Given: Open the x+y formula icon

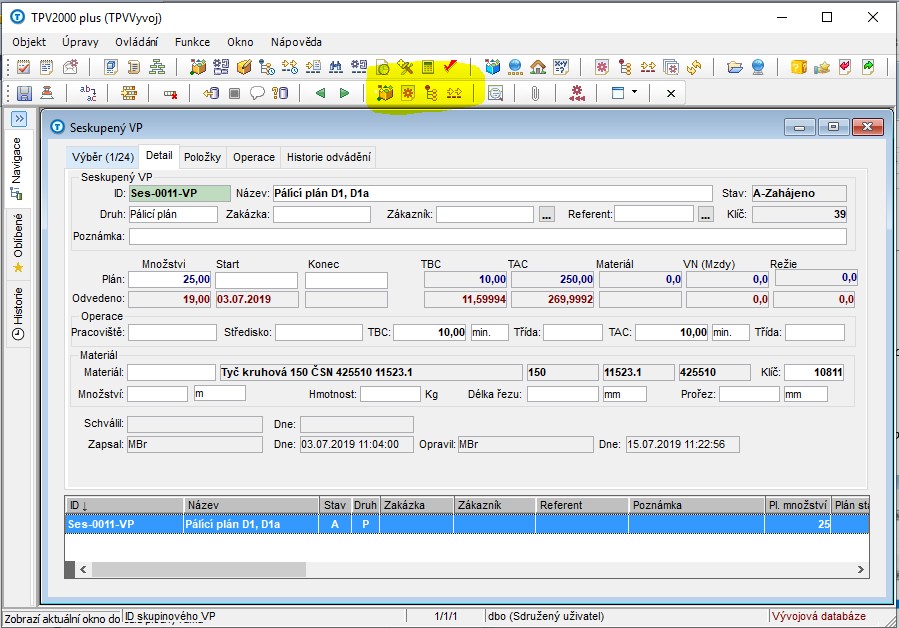Looking at the screenshot, I should (561, 67).
